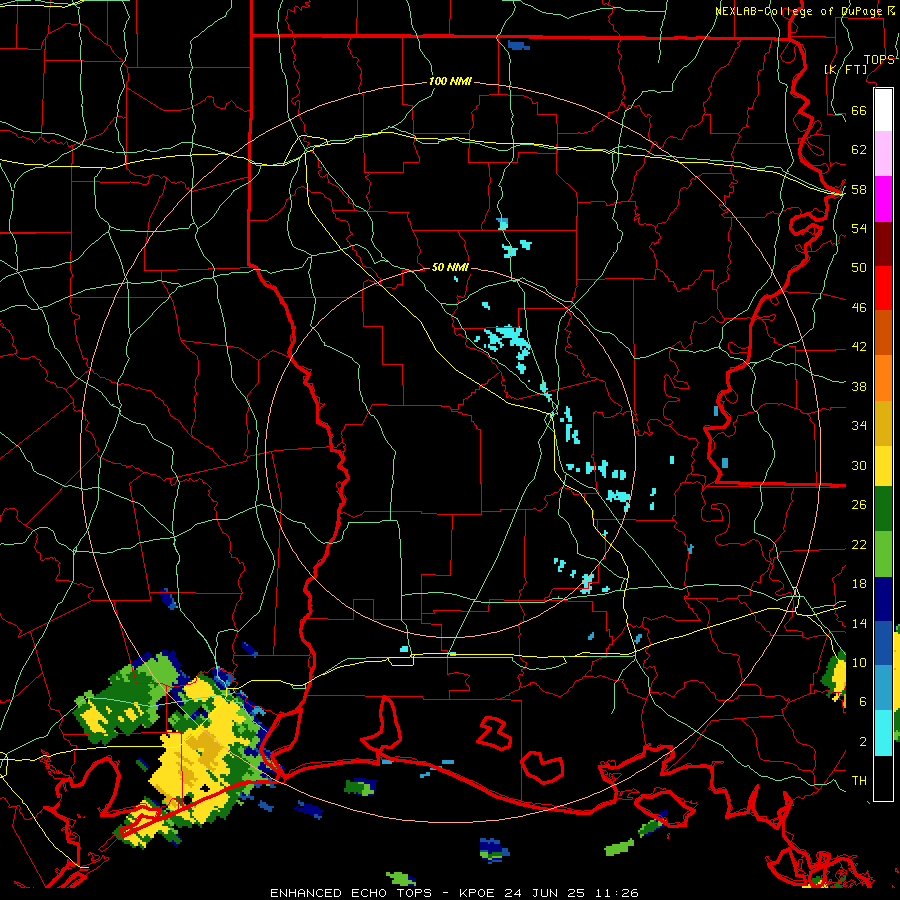This screenshot has height=900, width=900.
Task: Click the light blue legend band
Action: tap(883, 688)
